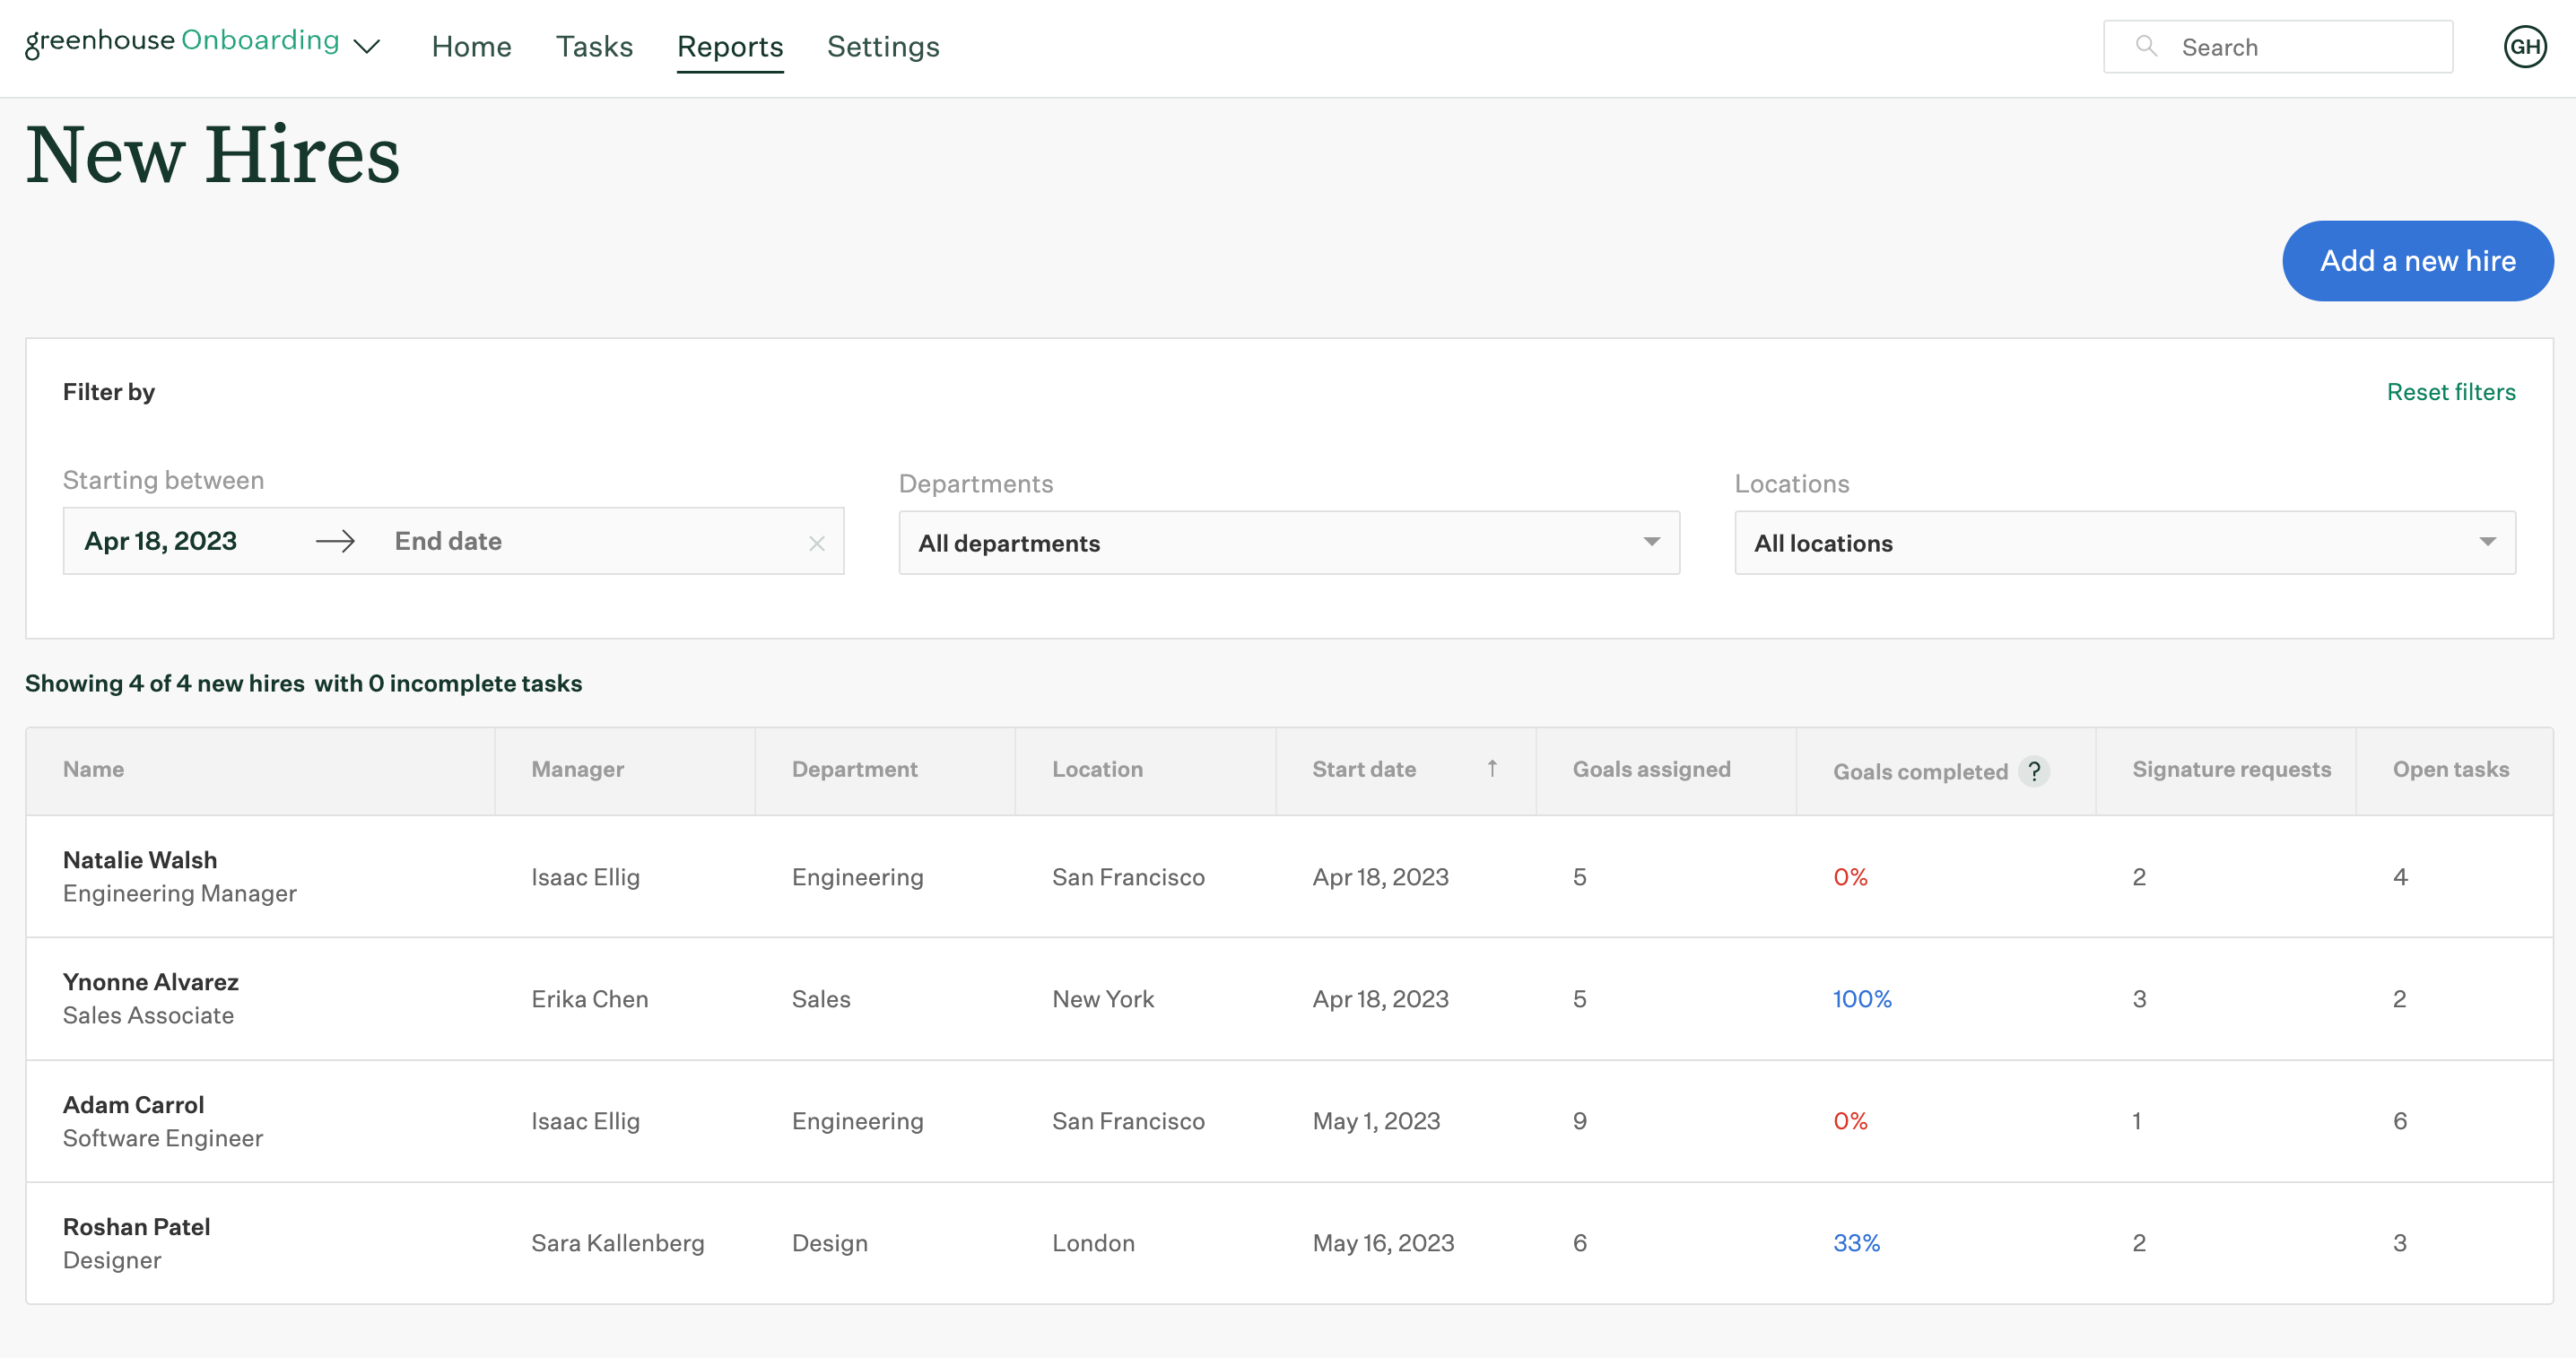Click the magnifying glass search icon
Image resolution: width=2576 pixels, height=1358 pixels.
[x=2145, y=46]
